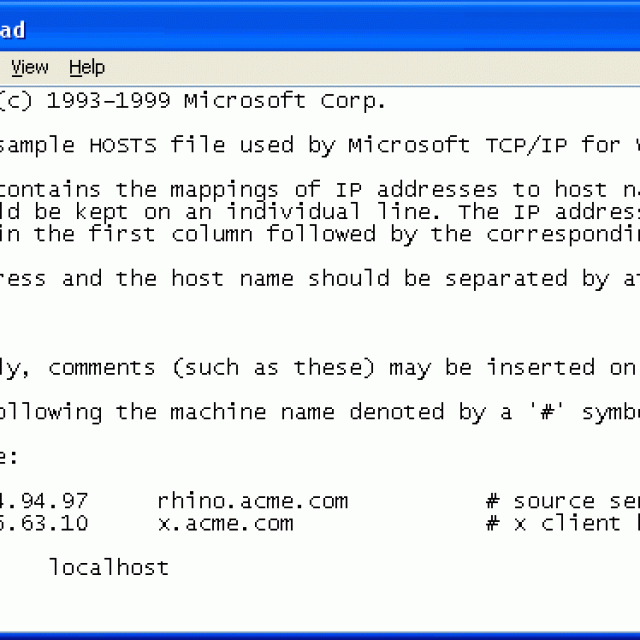Click the '.94.97' IP address fragment
The width and height of the screenshot is (640, 640).
pos(44,501)
